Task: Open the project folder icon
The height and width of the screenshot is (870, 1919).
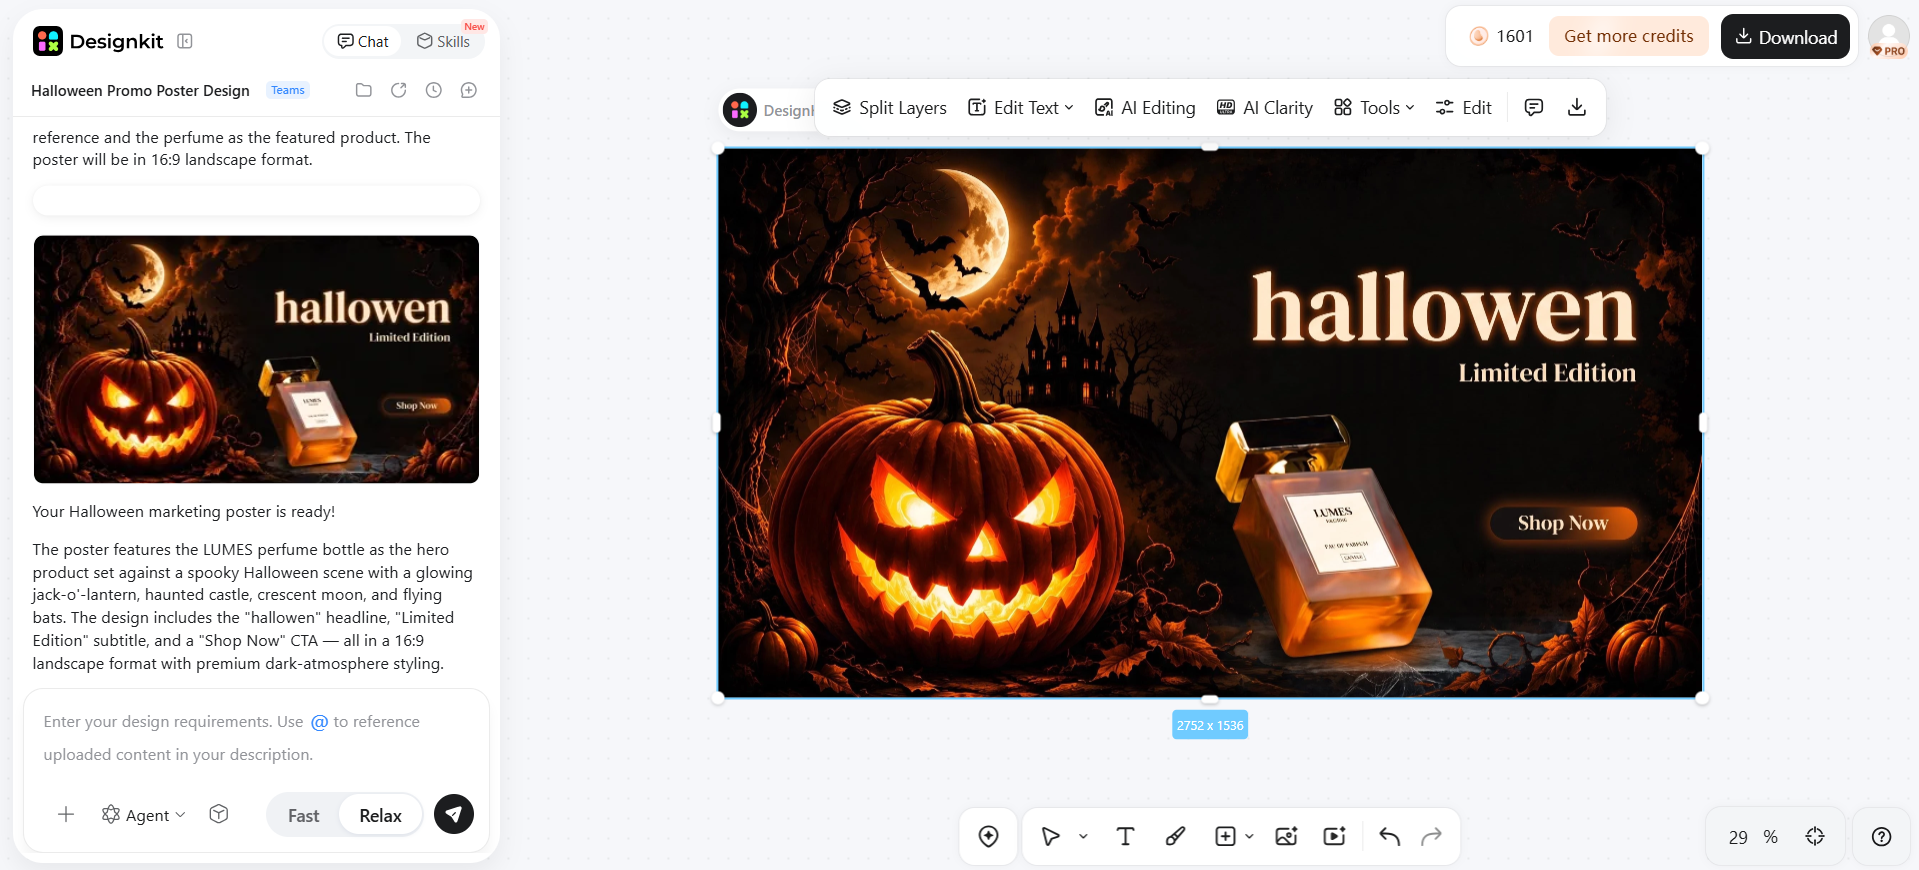Action: (x=364, y=90)
